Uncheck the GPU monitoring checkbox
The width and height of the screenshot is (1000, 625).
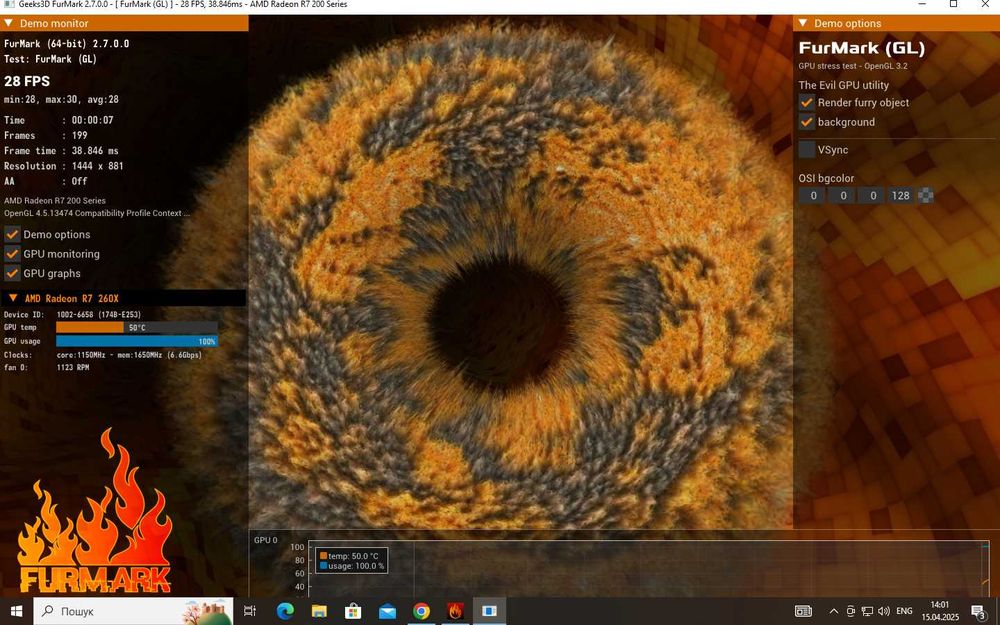coord(12,254)
